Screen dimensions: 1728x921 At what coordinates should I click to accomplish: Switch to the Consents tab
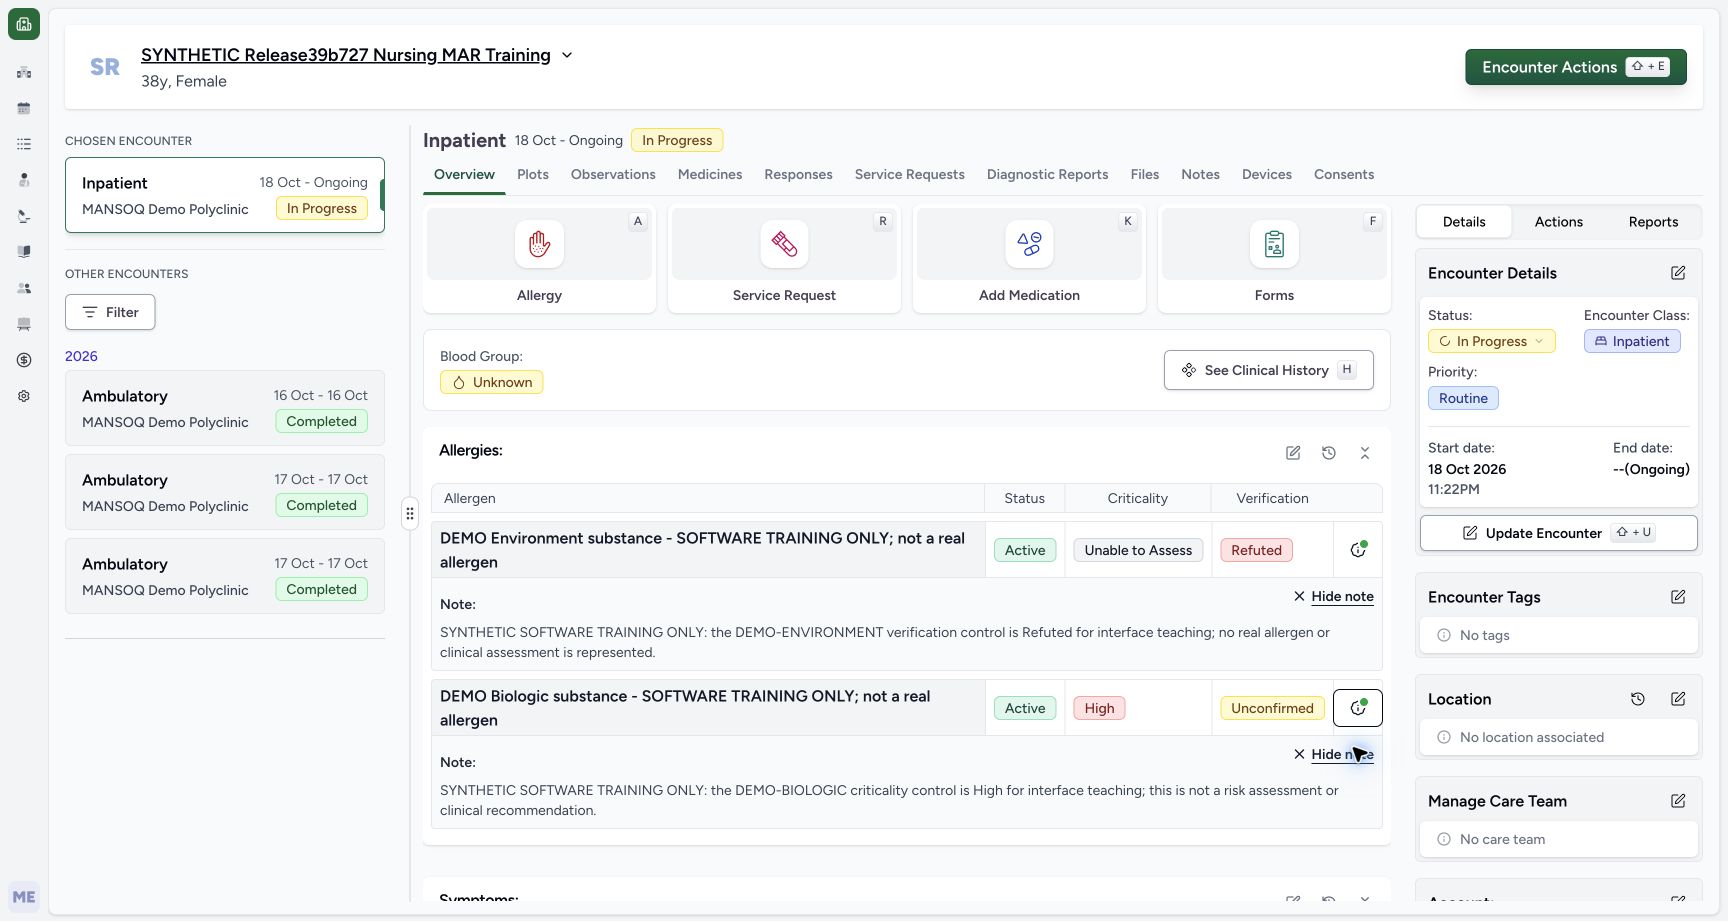click(1344, 174)
